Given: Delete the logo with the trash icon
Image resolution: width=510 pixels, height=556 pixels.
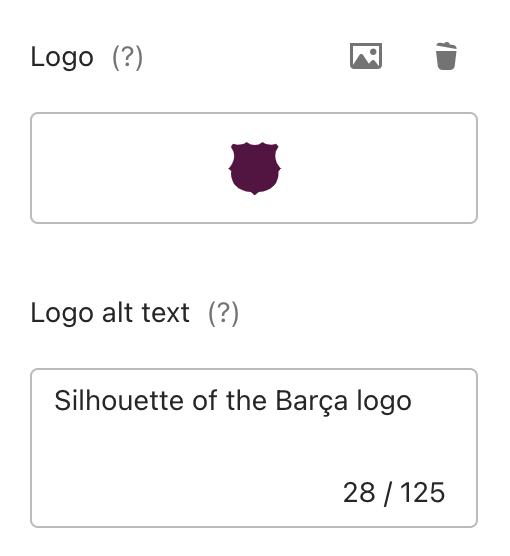Looking at the screenshot, I should pos(446,56).
